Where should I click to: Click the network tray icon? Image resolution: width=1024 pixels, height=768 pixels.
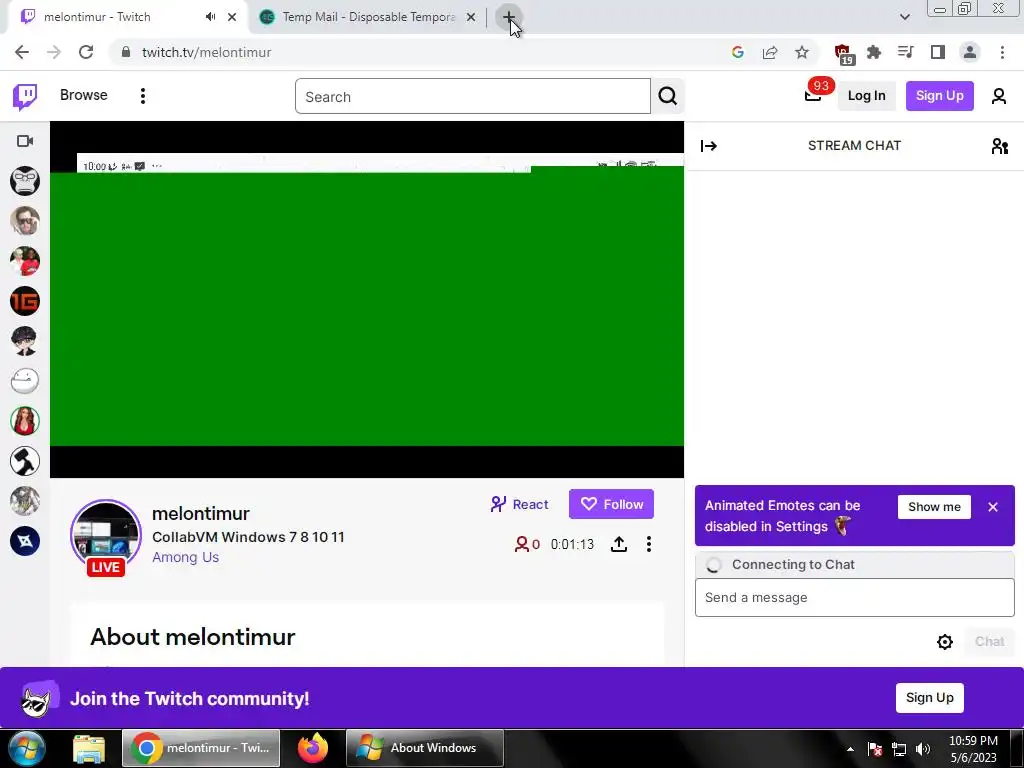(899, 749)
